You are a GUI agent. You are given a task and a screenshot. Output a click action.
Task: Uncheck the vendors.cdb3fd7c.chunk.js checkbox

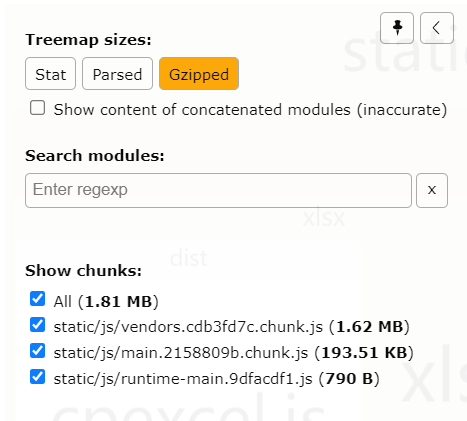pyautogui.click(x=37, y=325)
